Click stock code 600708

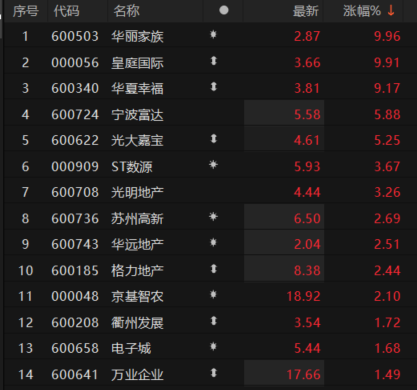tap(75, 192)
